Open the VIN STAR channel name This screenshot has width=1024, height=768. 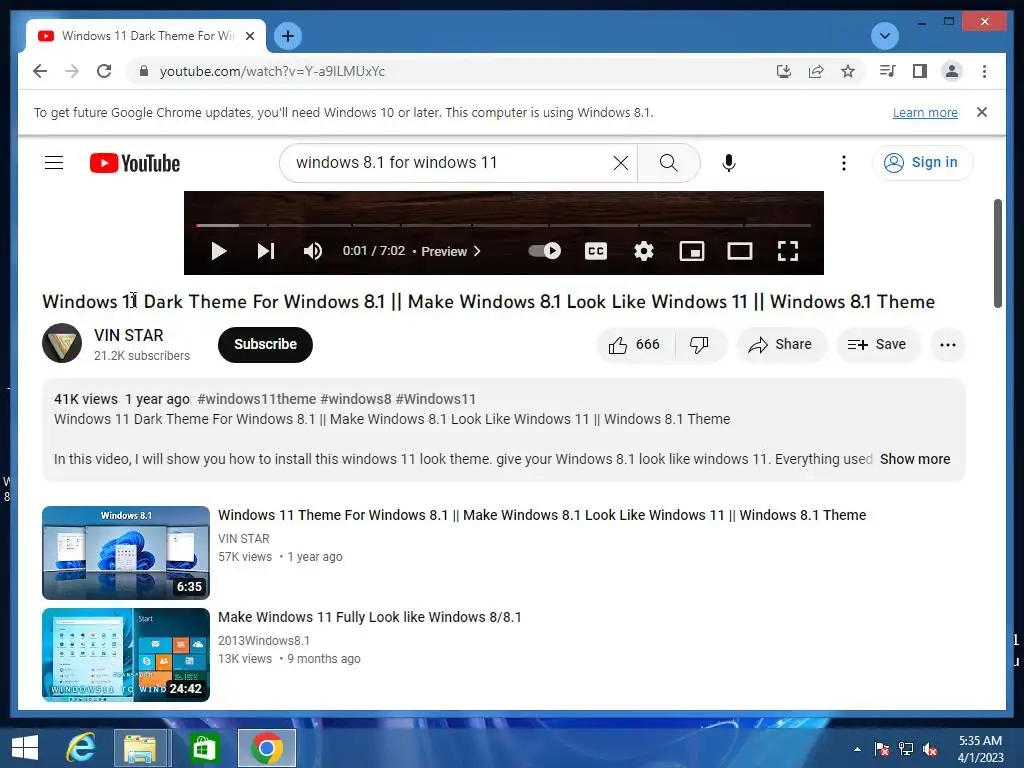pos(129,335)
